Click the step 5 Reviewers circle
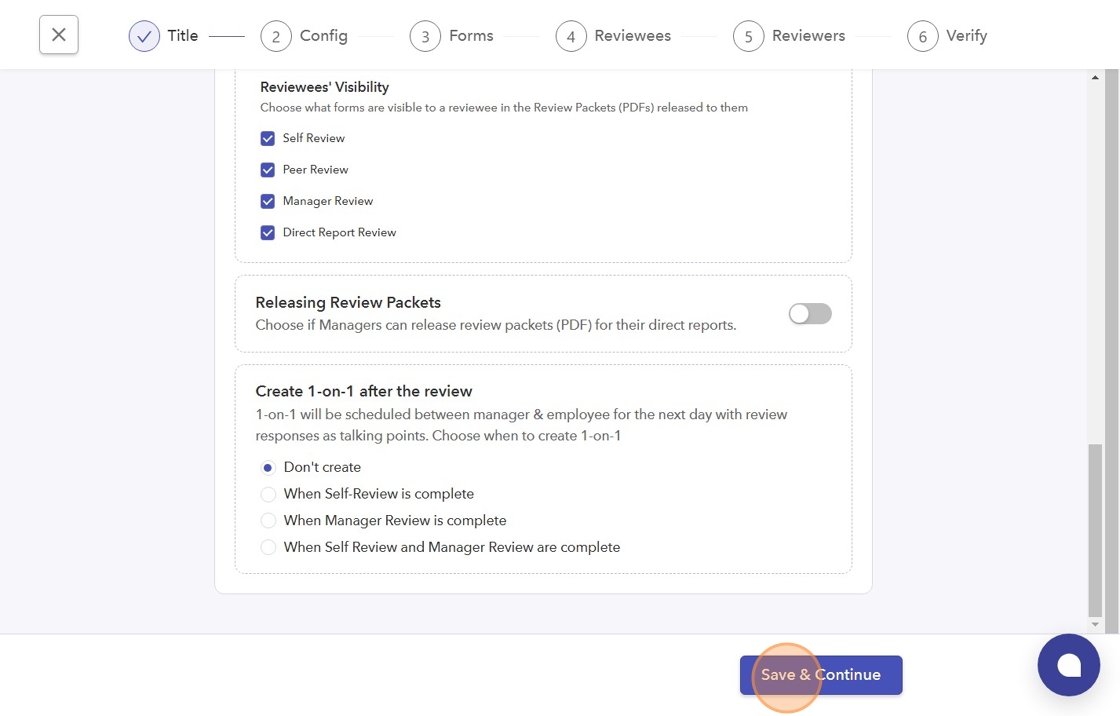Viewport: 1120px width, 716px height. point(748,37)
